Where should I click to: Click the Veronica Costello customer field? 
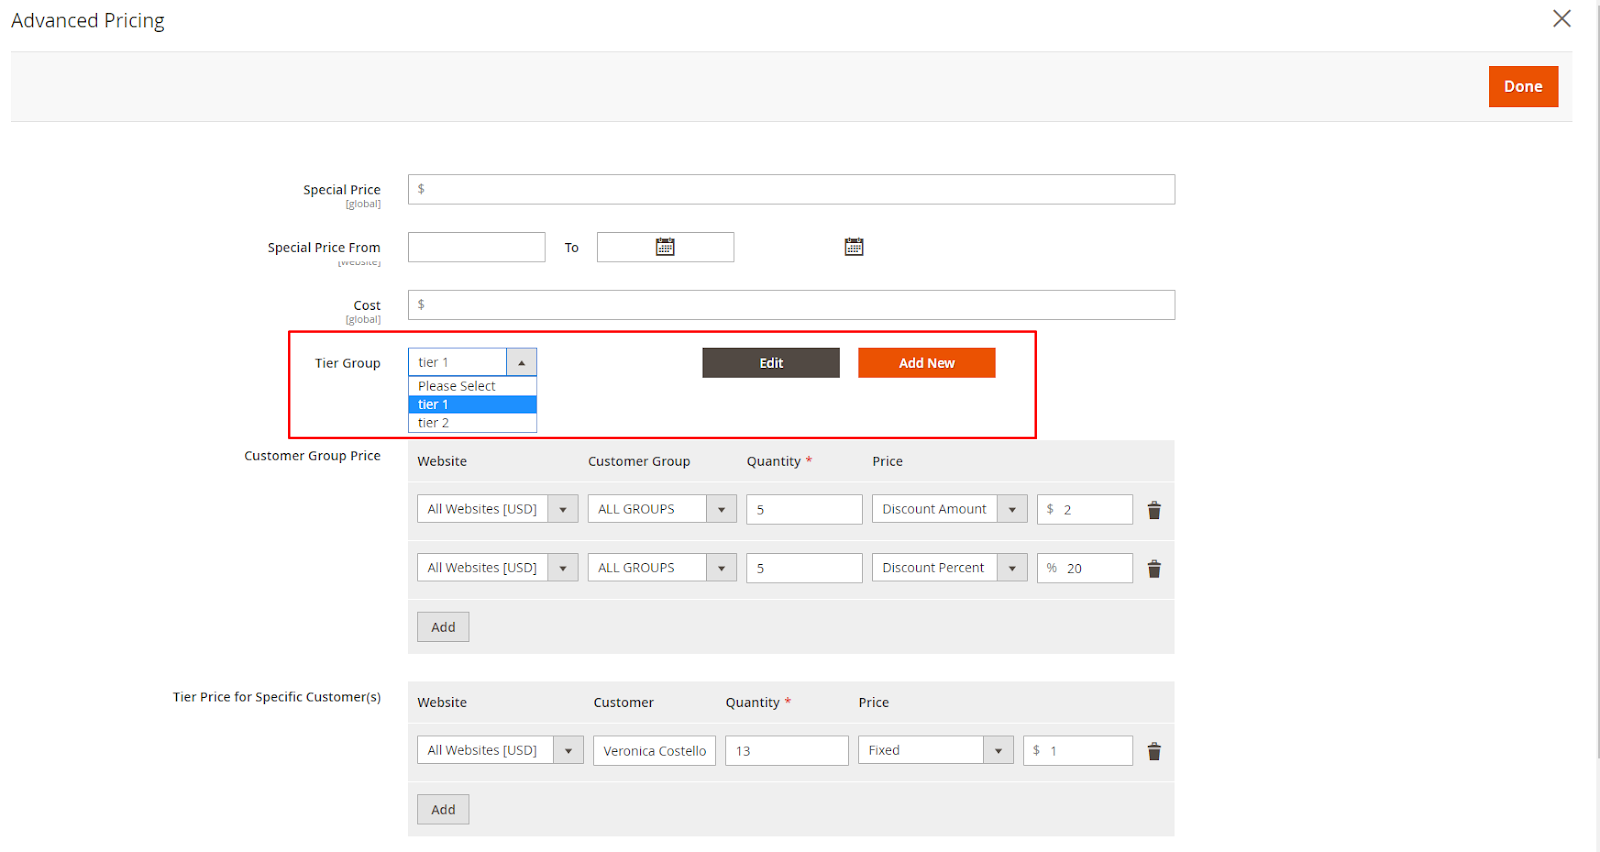[654, 751]
